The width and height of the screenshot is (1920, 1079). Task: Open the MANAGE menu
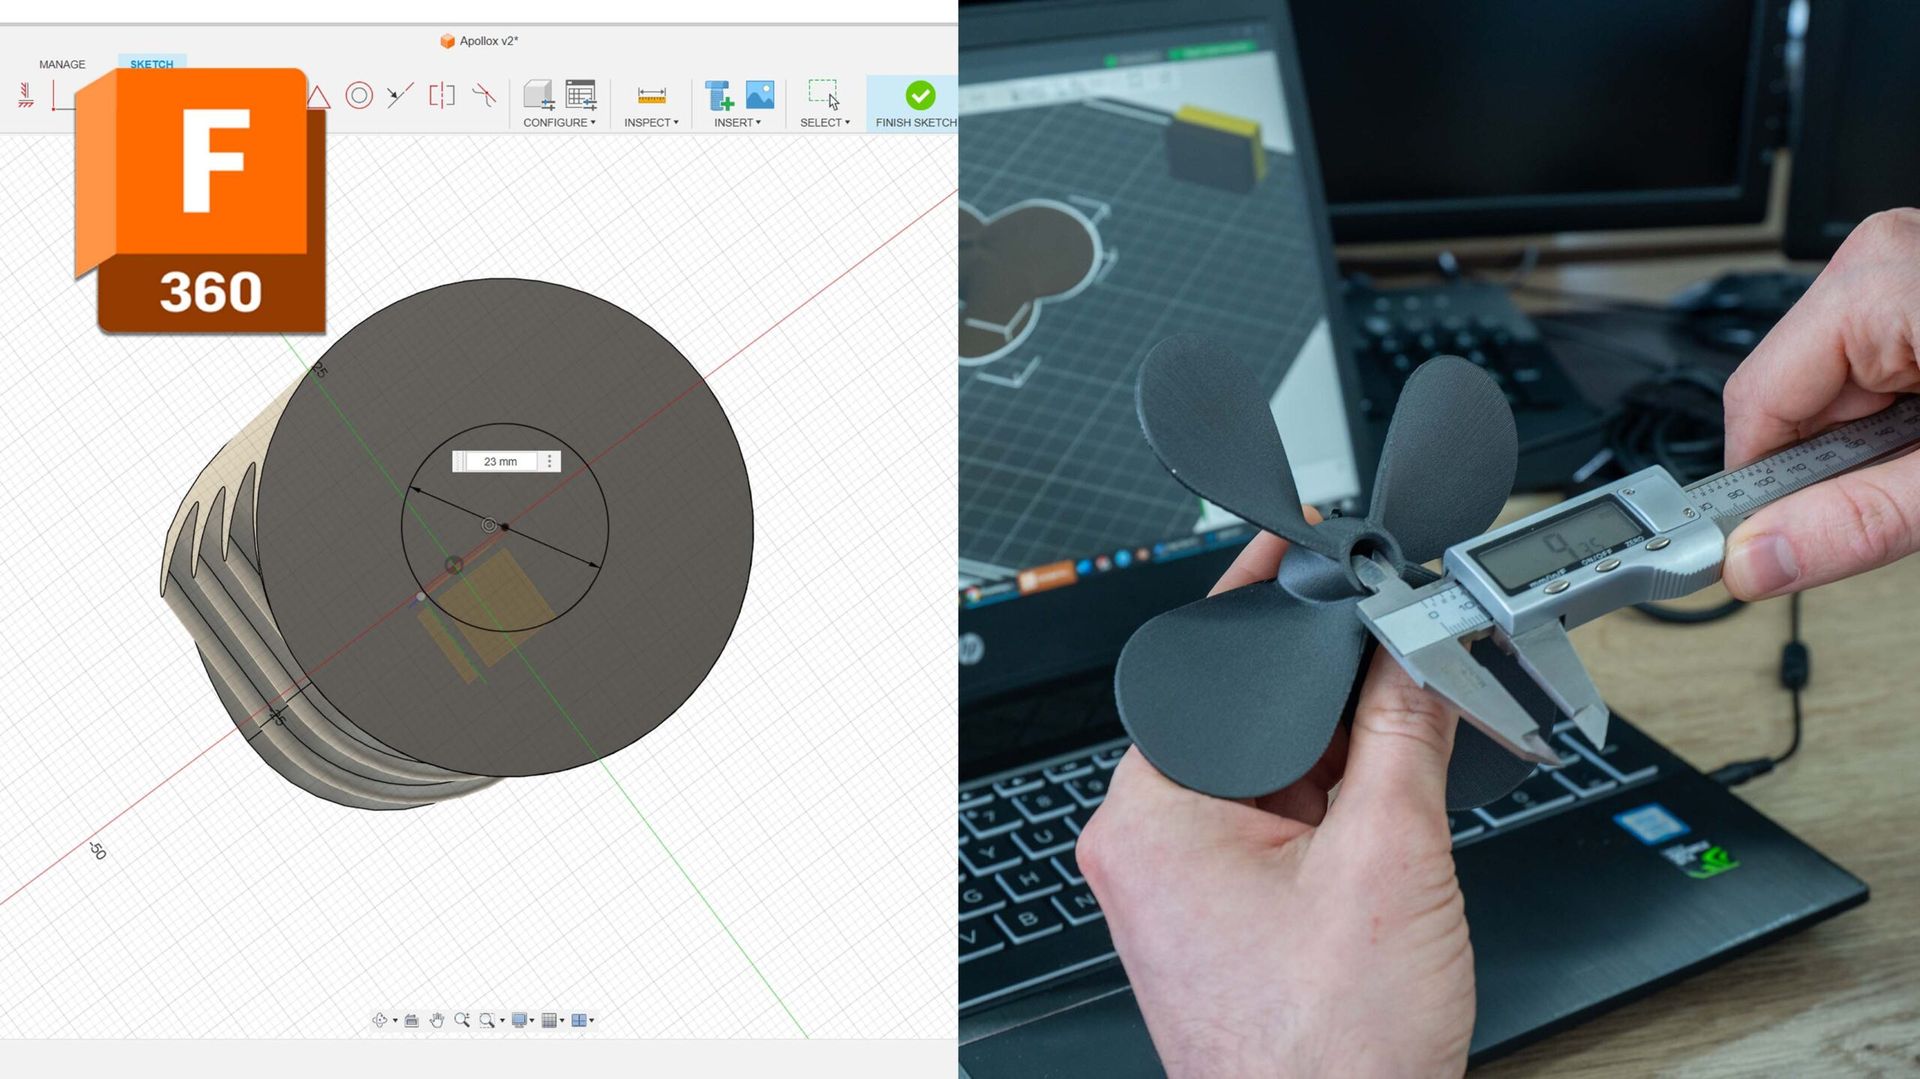(61, 64)
